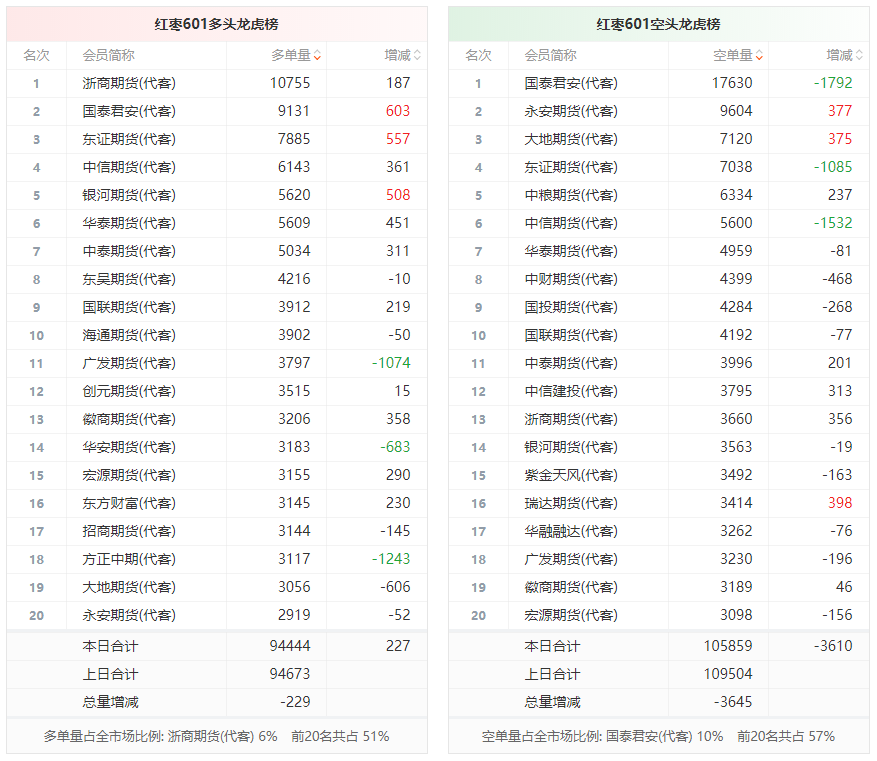Click the 红枣601空头龙虎榜 title
This screenshot has width=877, height=761.
[658, 24]
